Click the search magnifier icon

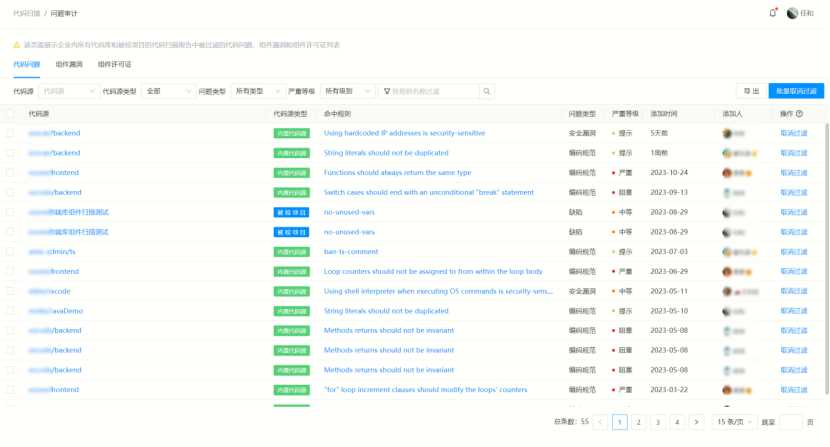pos(487,91)
